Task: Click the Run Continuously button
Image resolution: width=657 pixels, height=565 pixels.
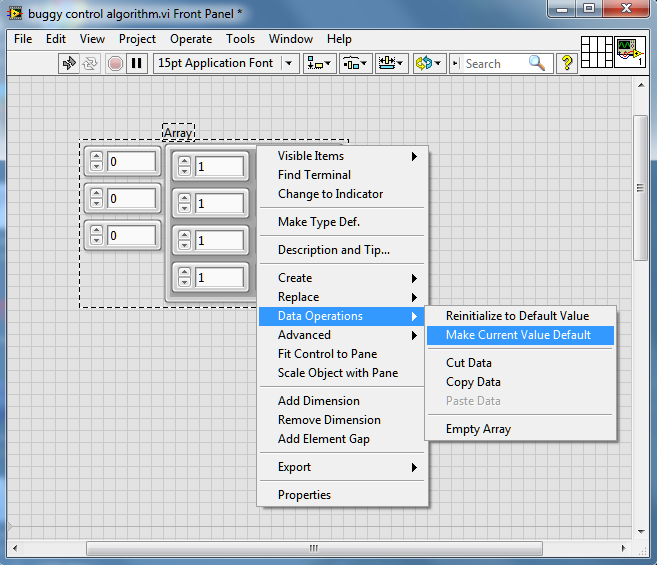Action: [90, 64]
